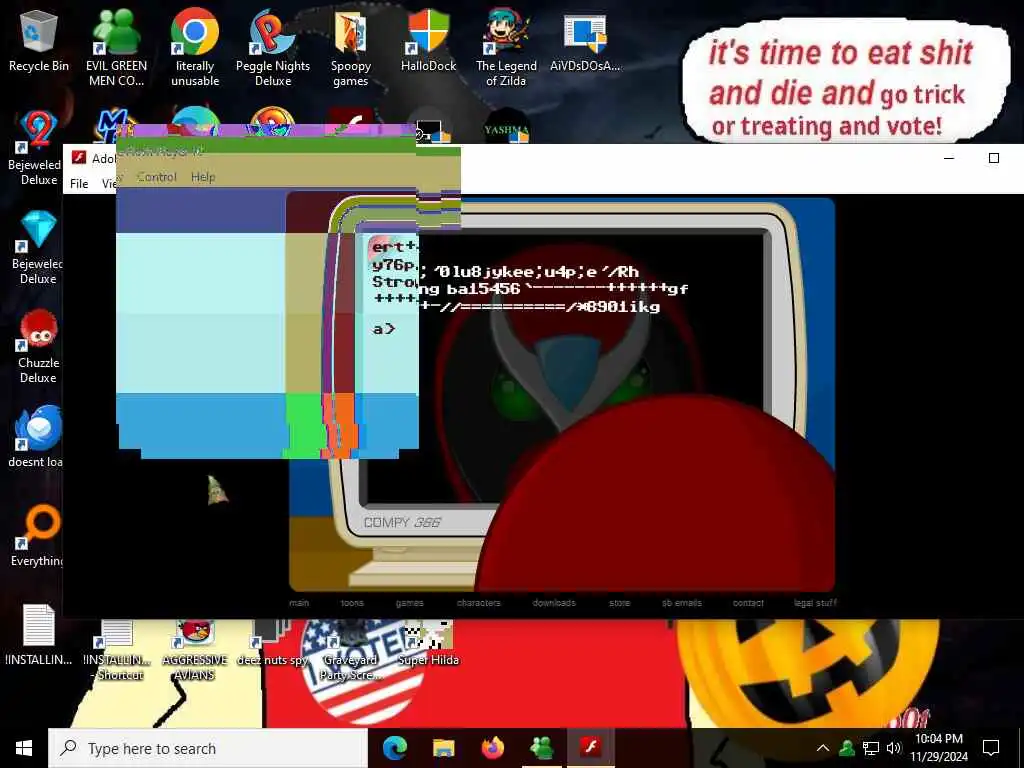
Task: Open the volume tray icon
Action: pos(894,748)
